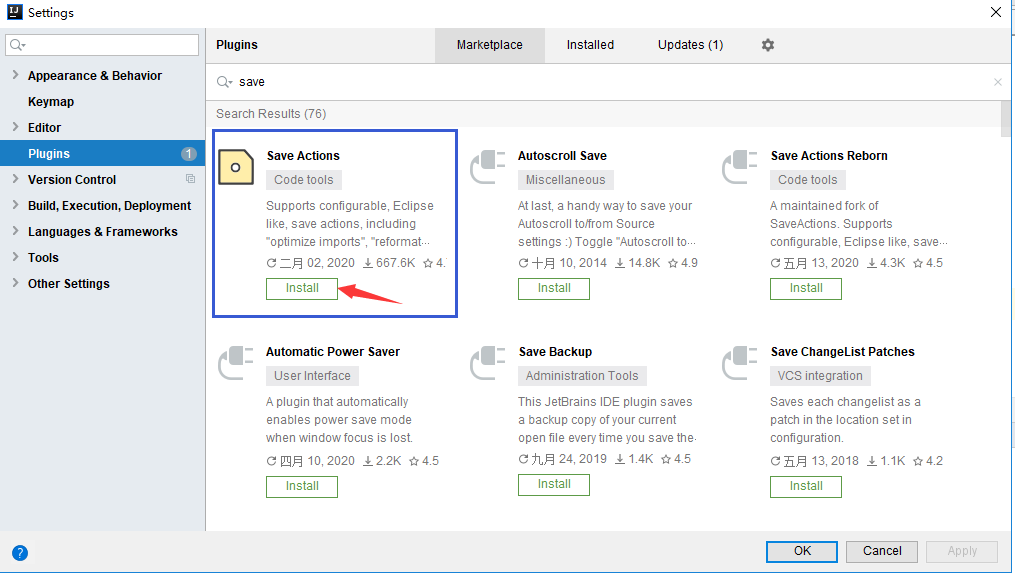Expand the Version Control section
The width and height of the screenshot is (1015, 574).
16,179
